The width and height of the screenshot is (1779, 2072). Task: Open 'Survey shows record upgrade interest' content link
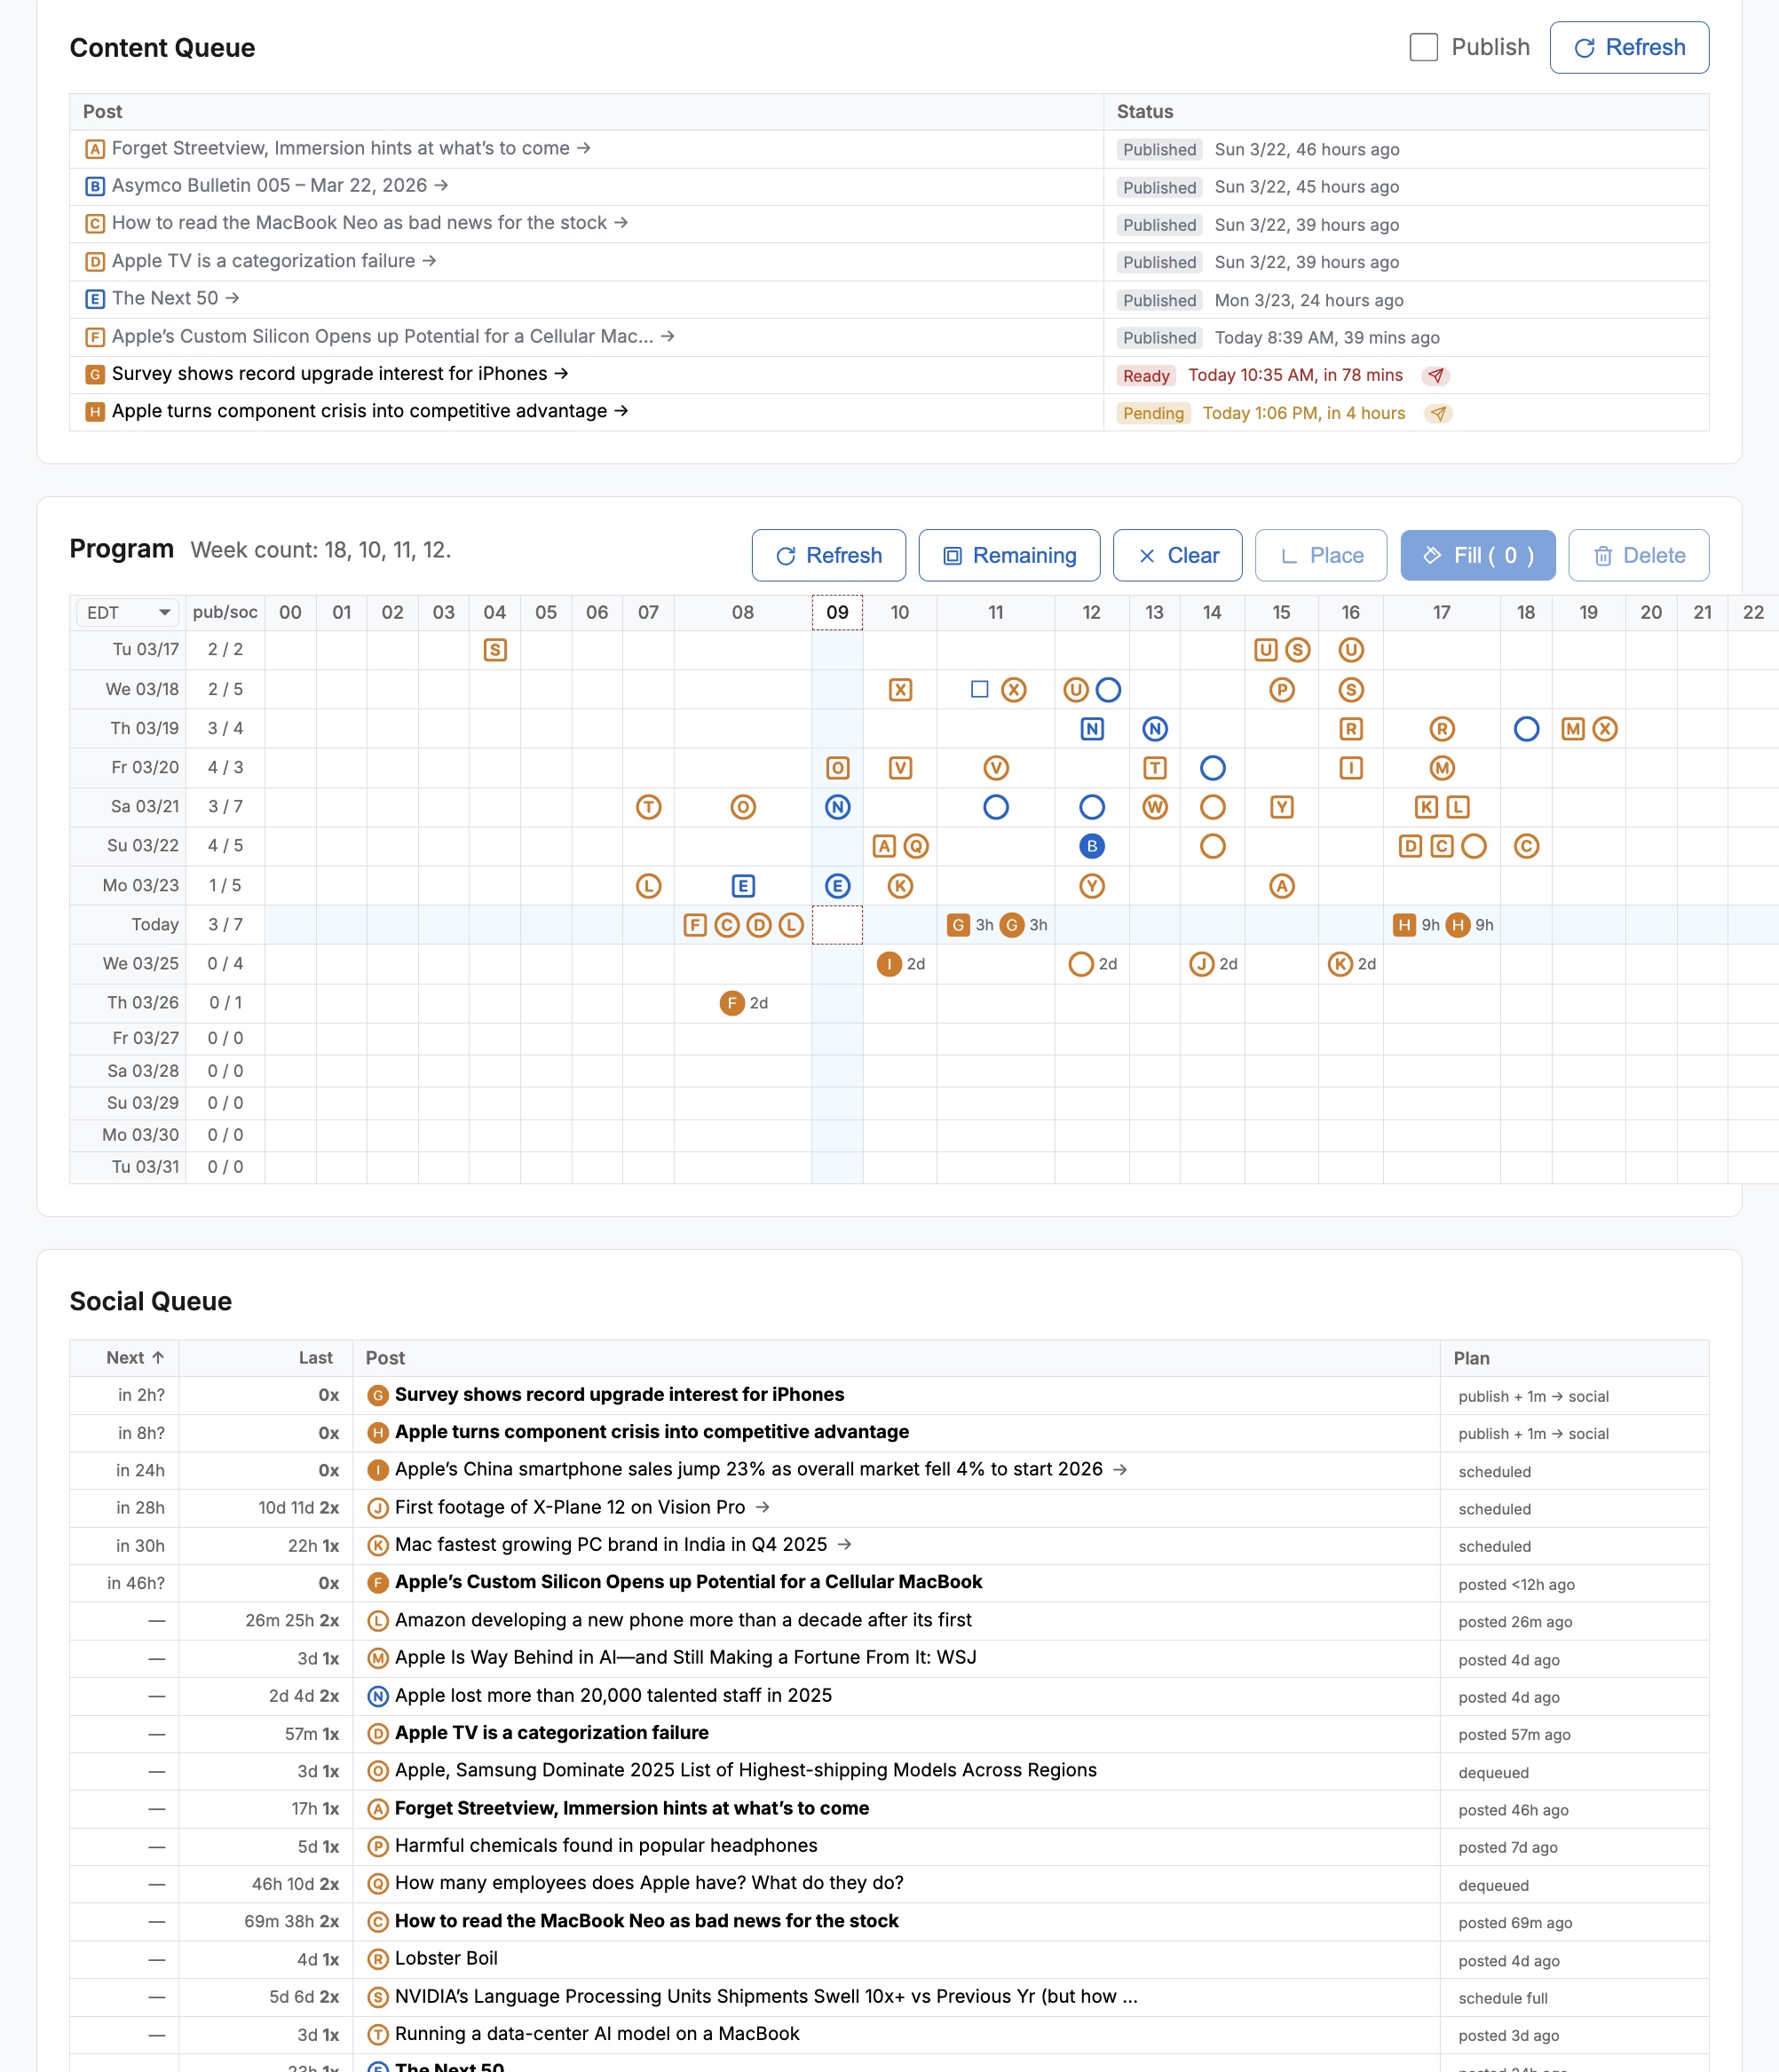(x=340, y=373)
